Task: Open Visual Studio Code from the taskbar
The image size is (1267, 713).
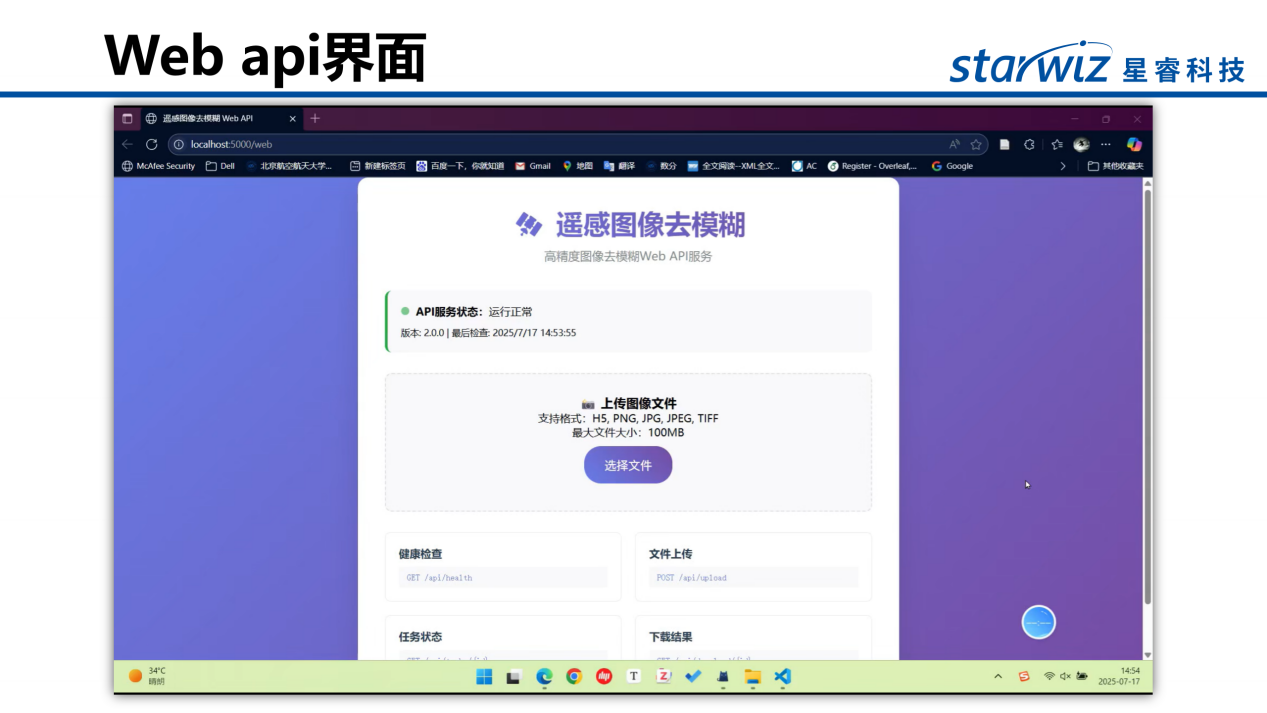Action: click(783, 677)
